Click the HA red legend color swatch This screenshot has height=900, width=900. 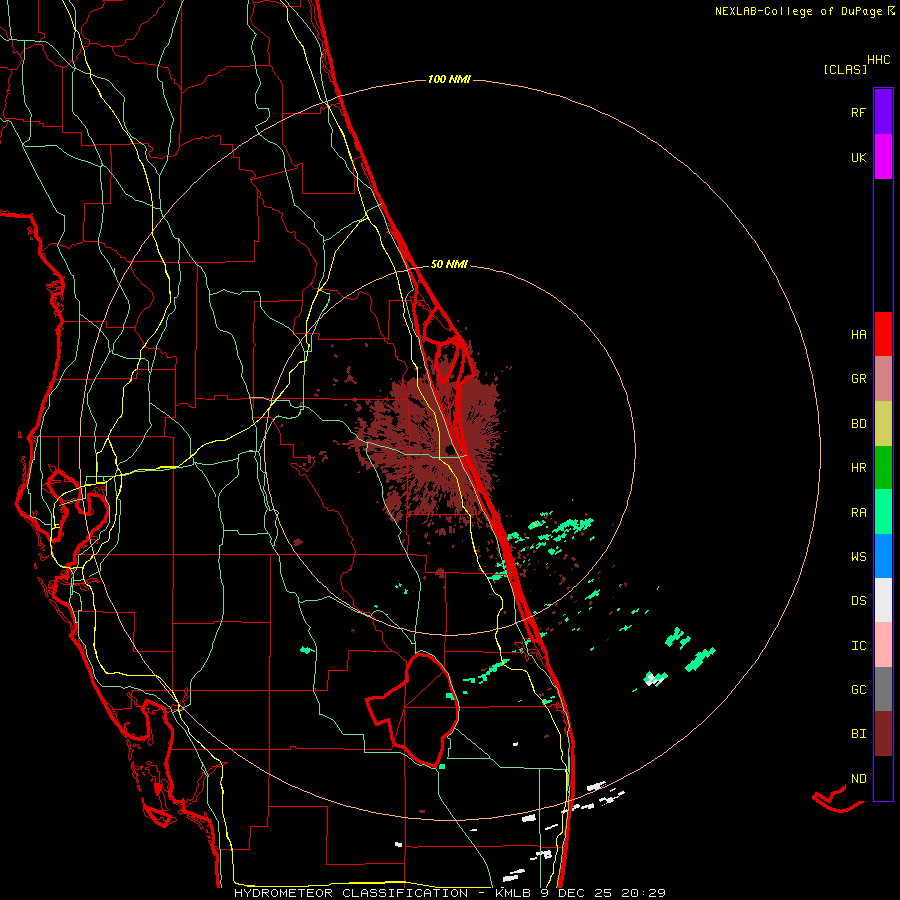coord(883,334)
